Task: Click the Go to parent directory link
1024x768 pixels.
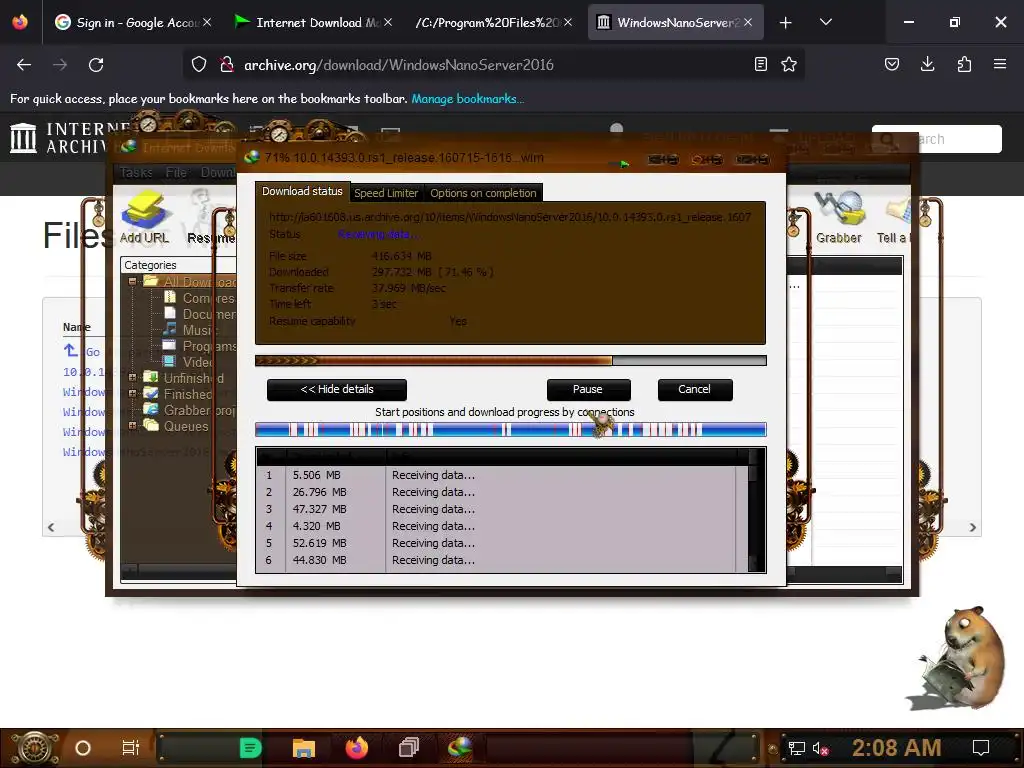Action: [82, 352]
